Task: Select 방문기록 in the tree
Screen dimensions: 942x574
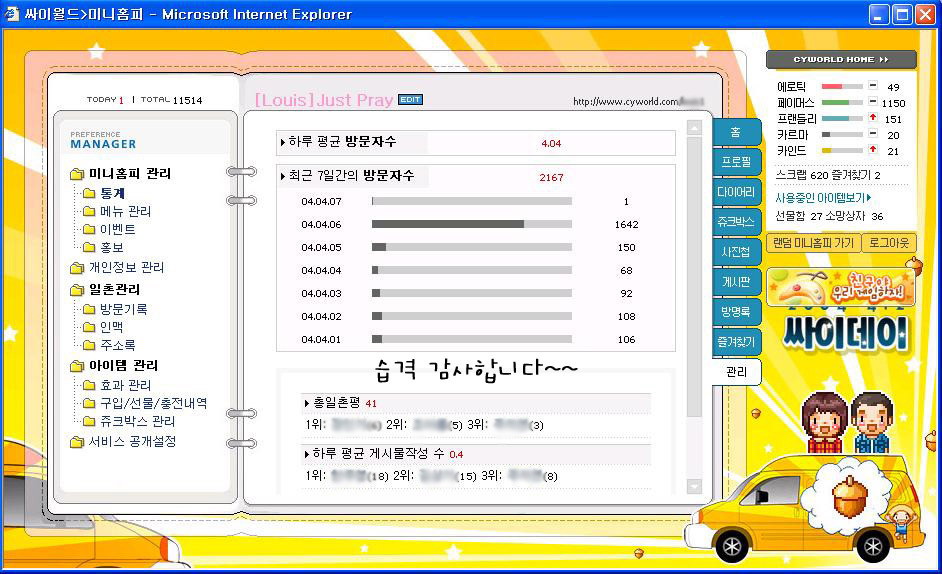Action: 124,310
